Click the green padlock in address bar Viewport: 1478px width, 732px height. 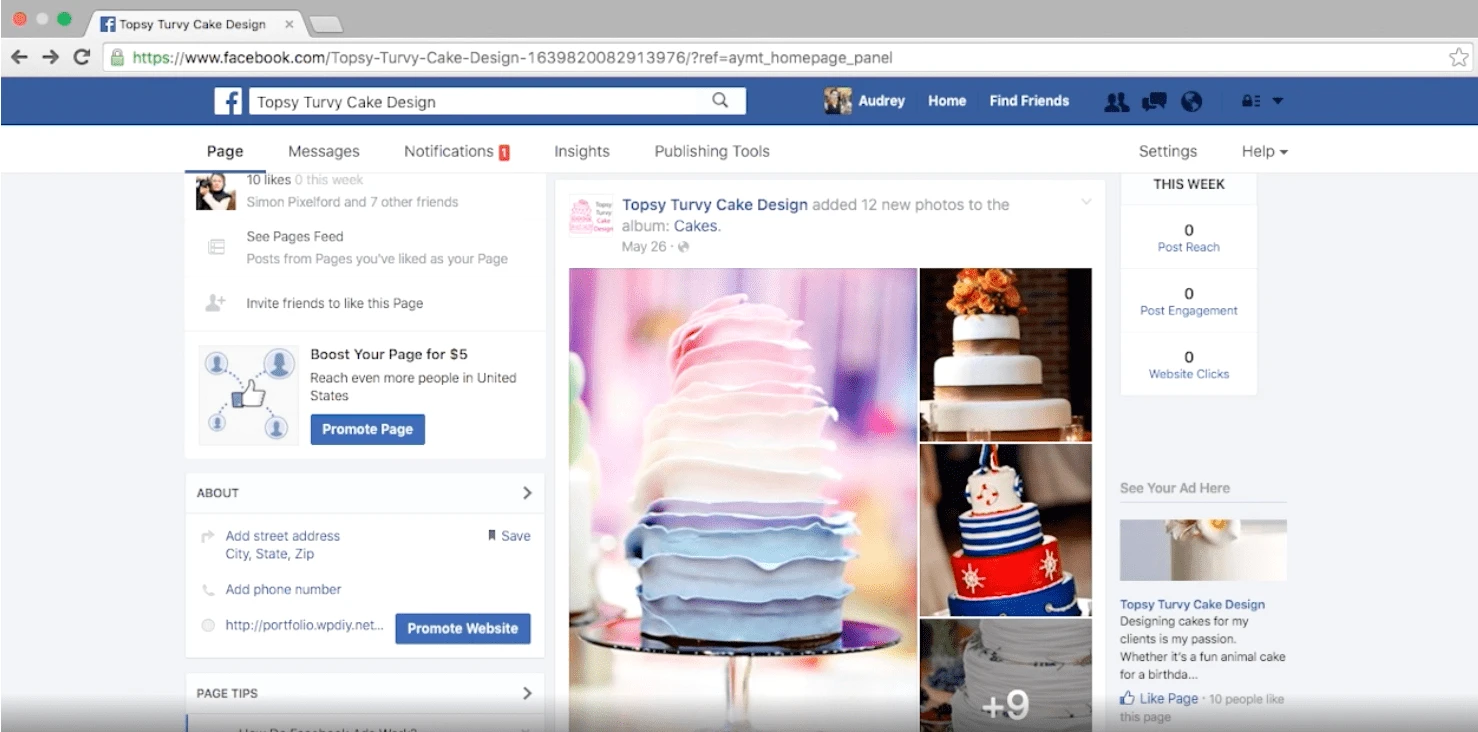tap(118, 57)
